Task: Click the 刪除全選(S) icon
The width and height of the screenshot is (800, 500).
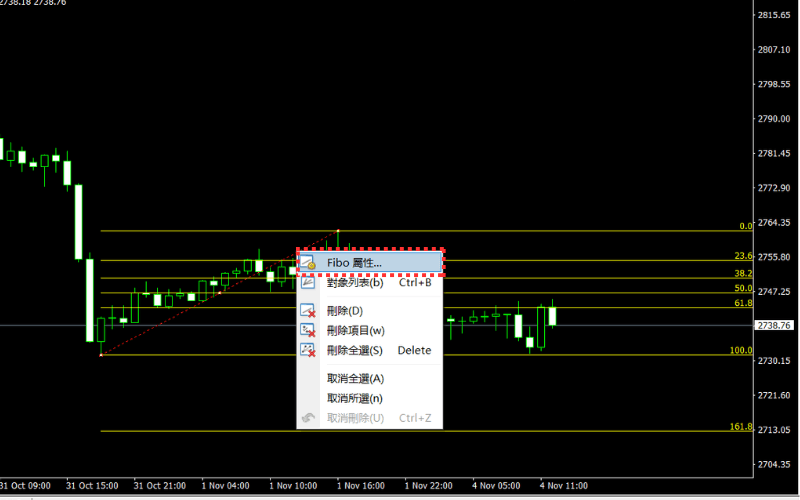Action: coord(308,350)
